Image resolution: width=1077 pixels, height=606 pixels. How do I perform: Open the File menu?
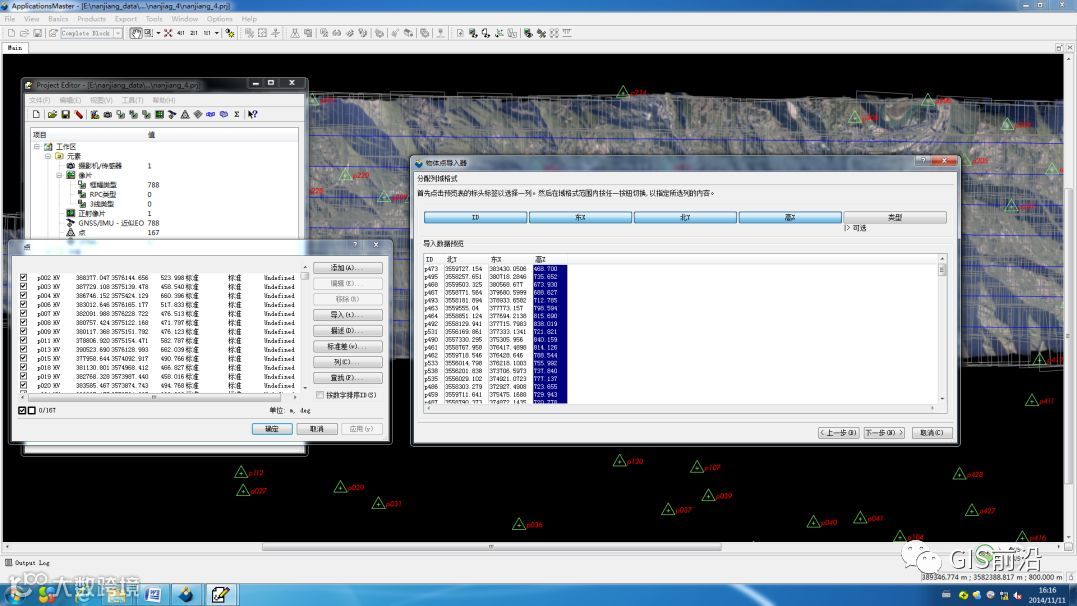10,19
